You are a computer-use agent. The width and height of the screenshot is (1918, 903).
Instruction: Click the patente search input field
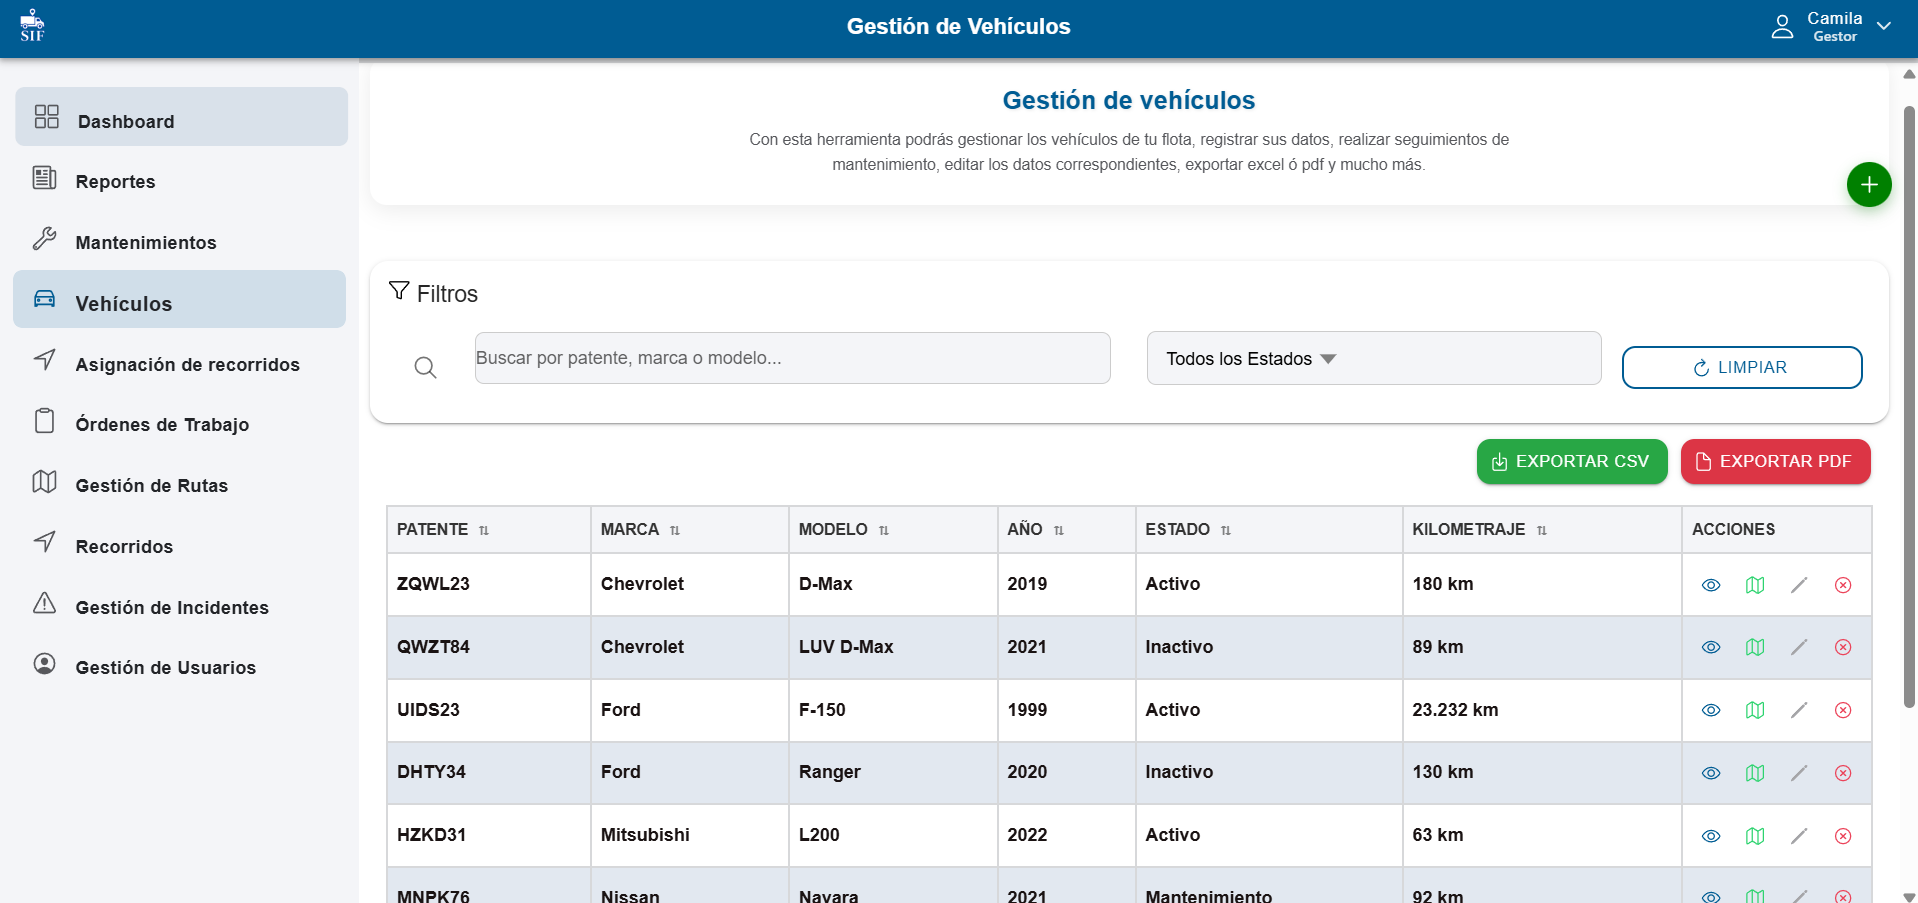click(792, 358)
